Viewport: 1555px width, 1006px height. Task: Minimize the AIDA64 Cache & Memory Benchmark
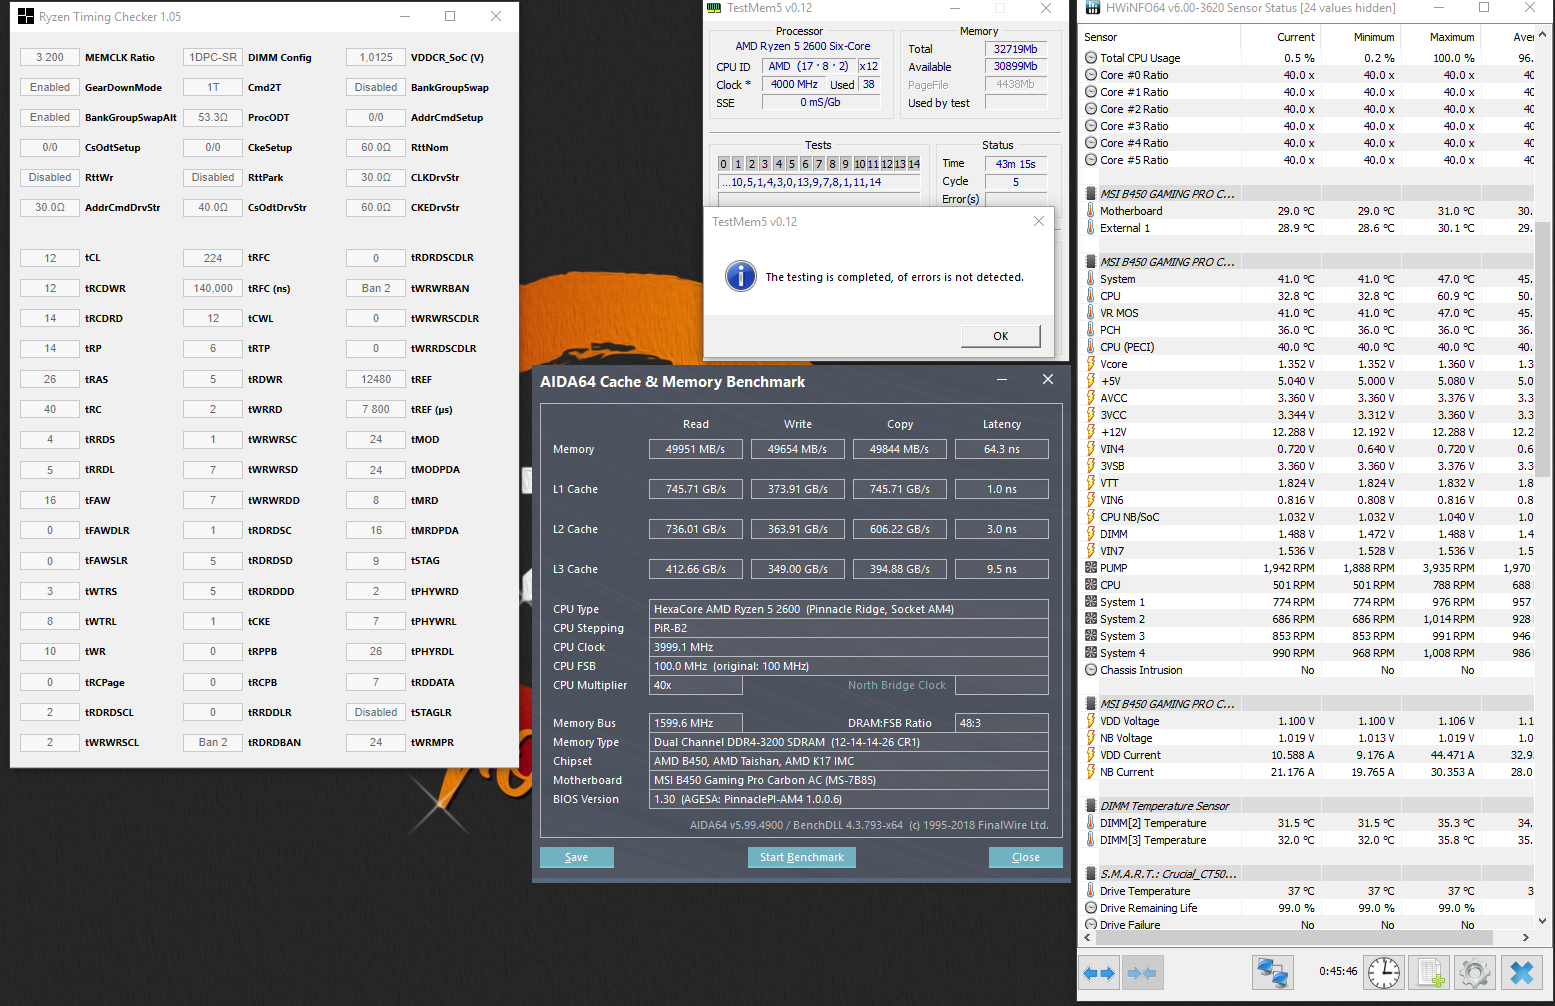[x=1002, y=379]
